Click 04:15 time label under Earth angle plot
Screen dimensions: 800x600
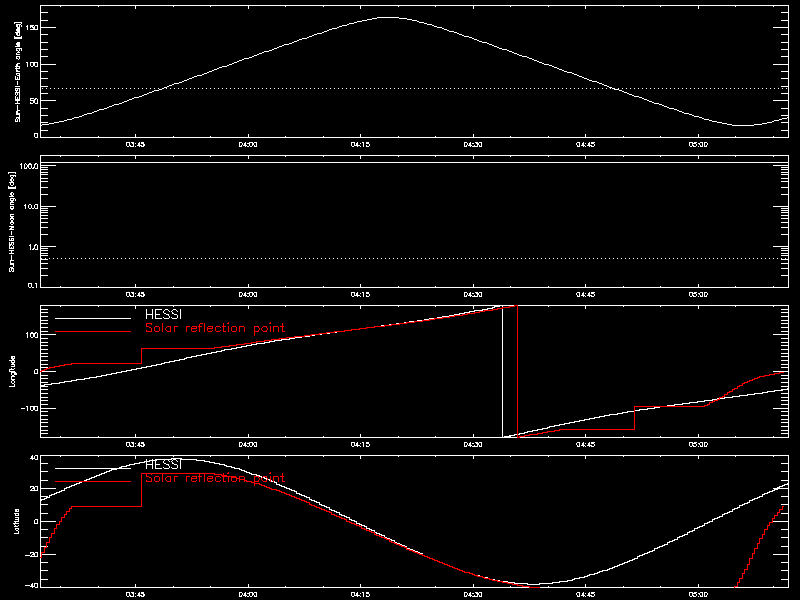(x=360, y=145)
